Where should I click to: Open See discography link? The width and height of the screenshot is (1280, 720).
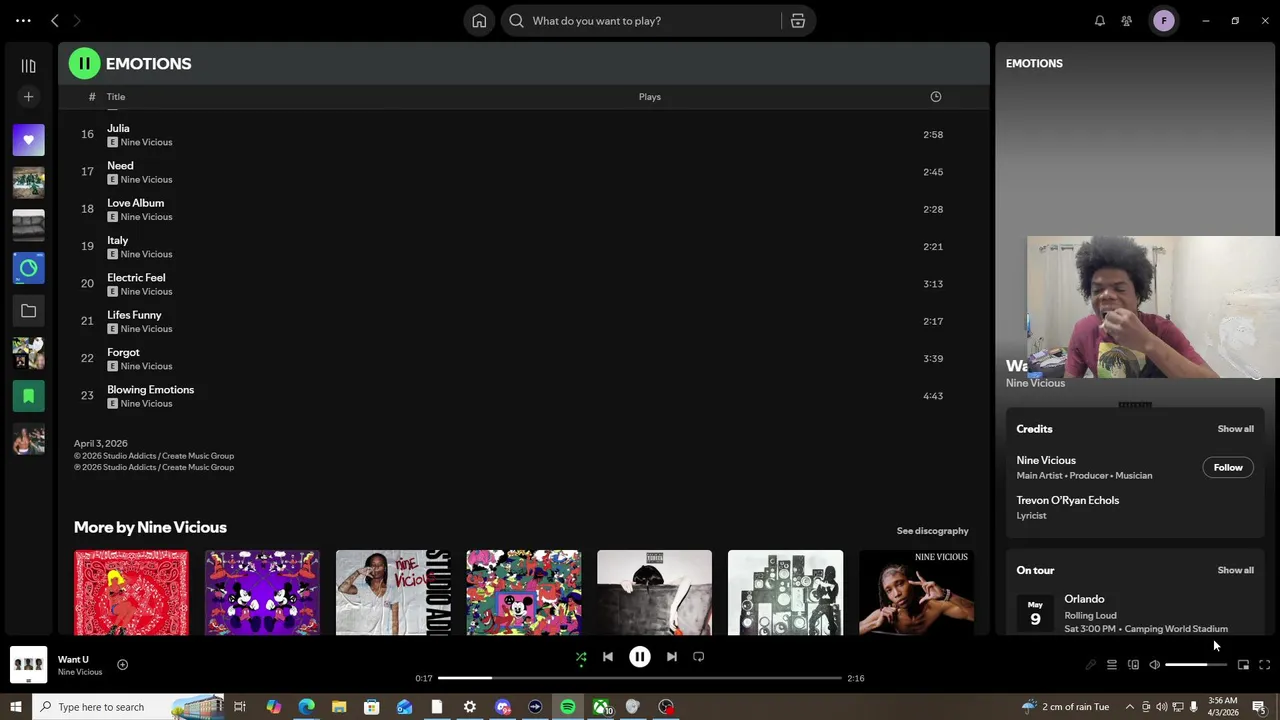(x=932, y=531)
